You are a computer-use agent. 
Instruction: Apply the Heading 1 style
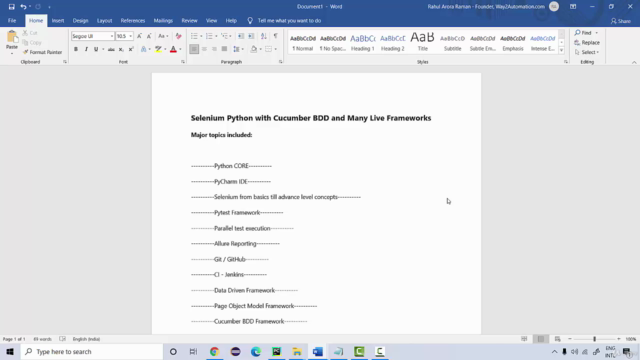[x=362, y=42]
